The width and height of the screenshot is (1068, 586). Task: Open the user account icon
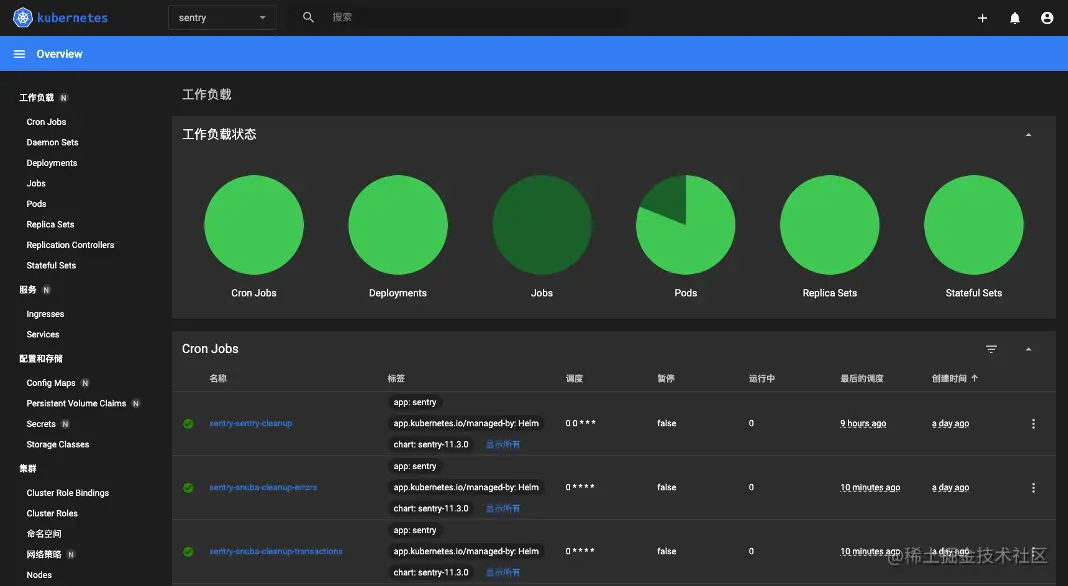pyautogui.click(x=1047, y=18)
